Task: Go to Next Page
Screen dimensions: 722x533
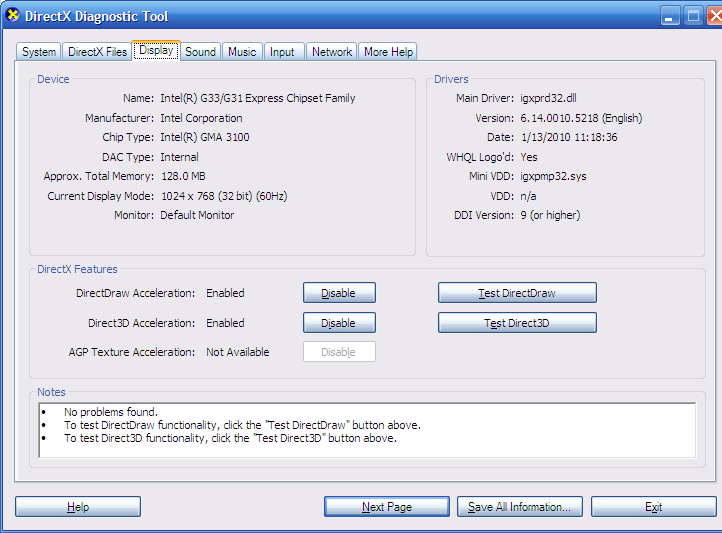Action: point(387,506)
